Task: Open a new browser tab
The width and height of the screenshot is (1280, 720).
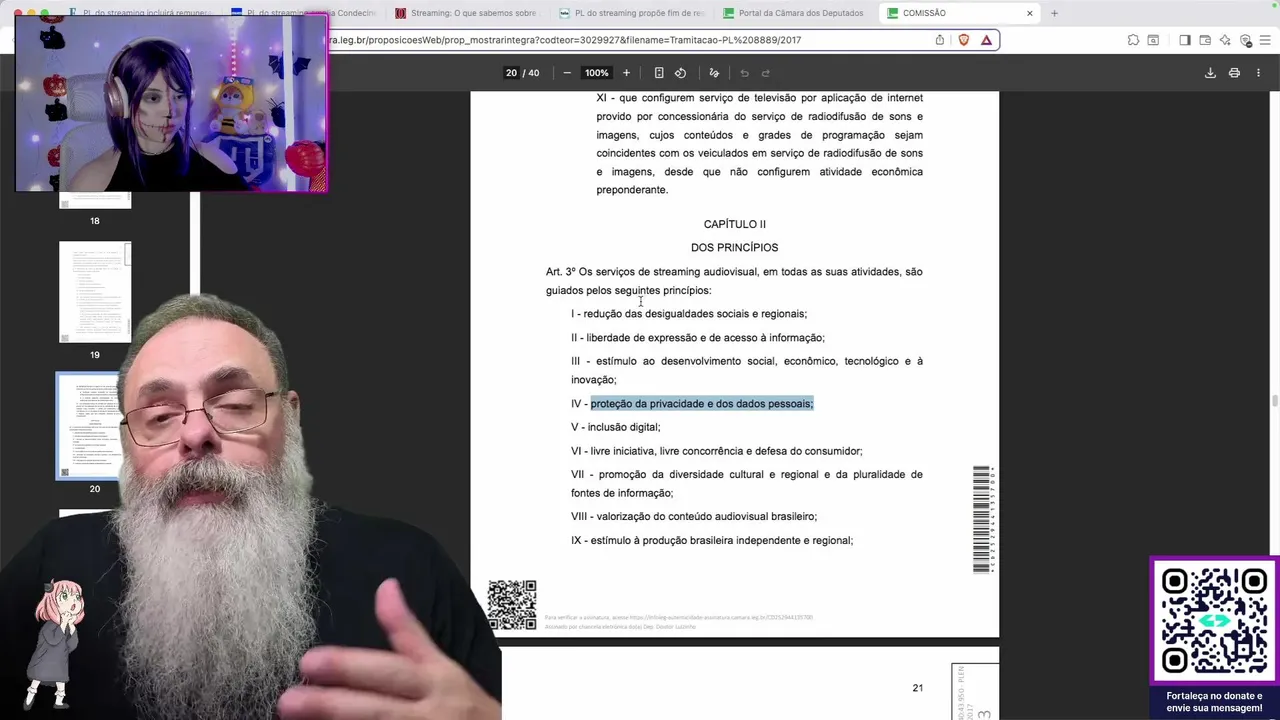Action: [1054, 13]
